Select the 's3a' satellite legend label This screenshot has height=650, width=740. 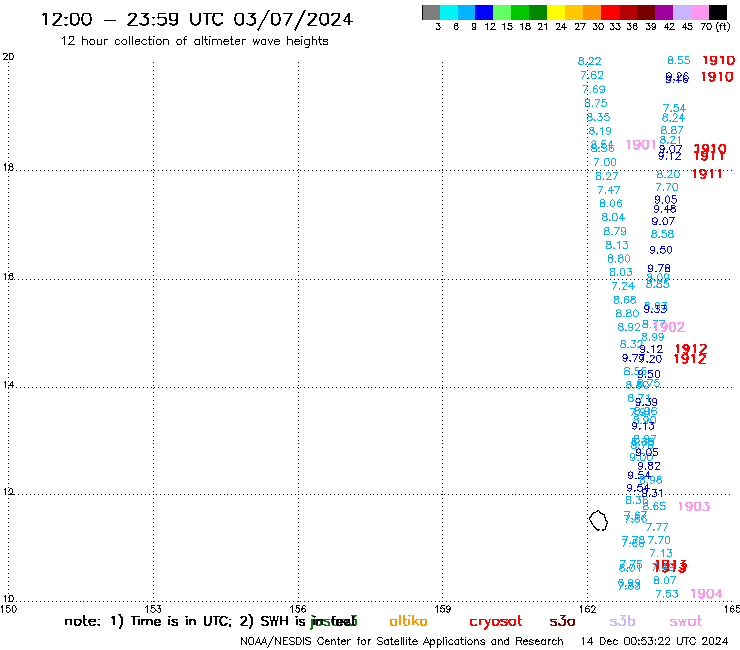pyautogui.click(x=562, y=622)
